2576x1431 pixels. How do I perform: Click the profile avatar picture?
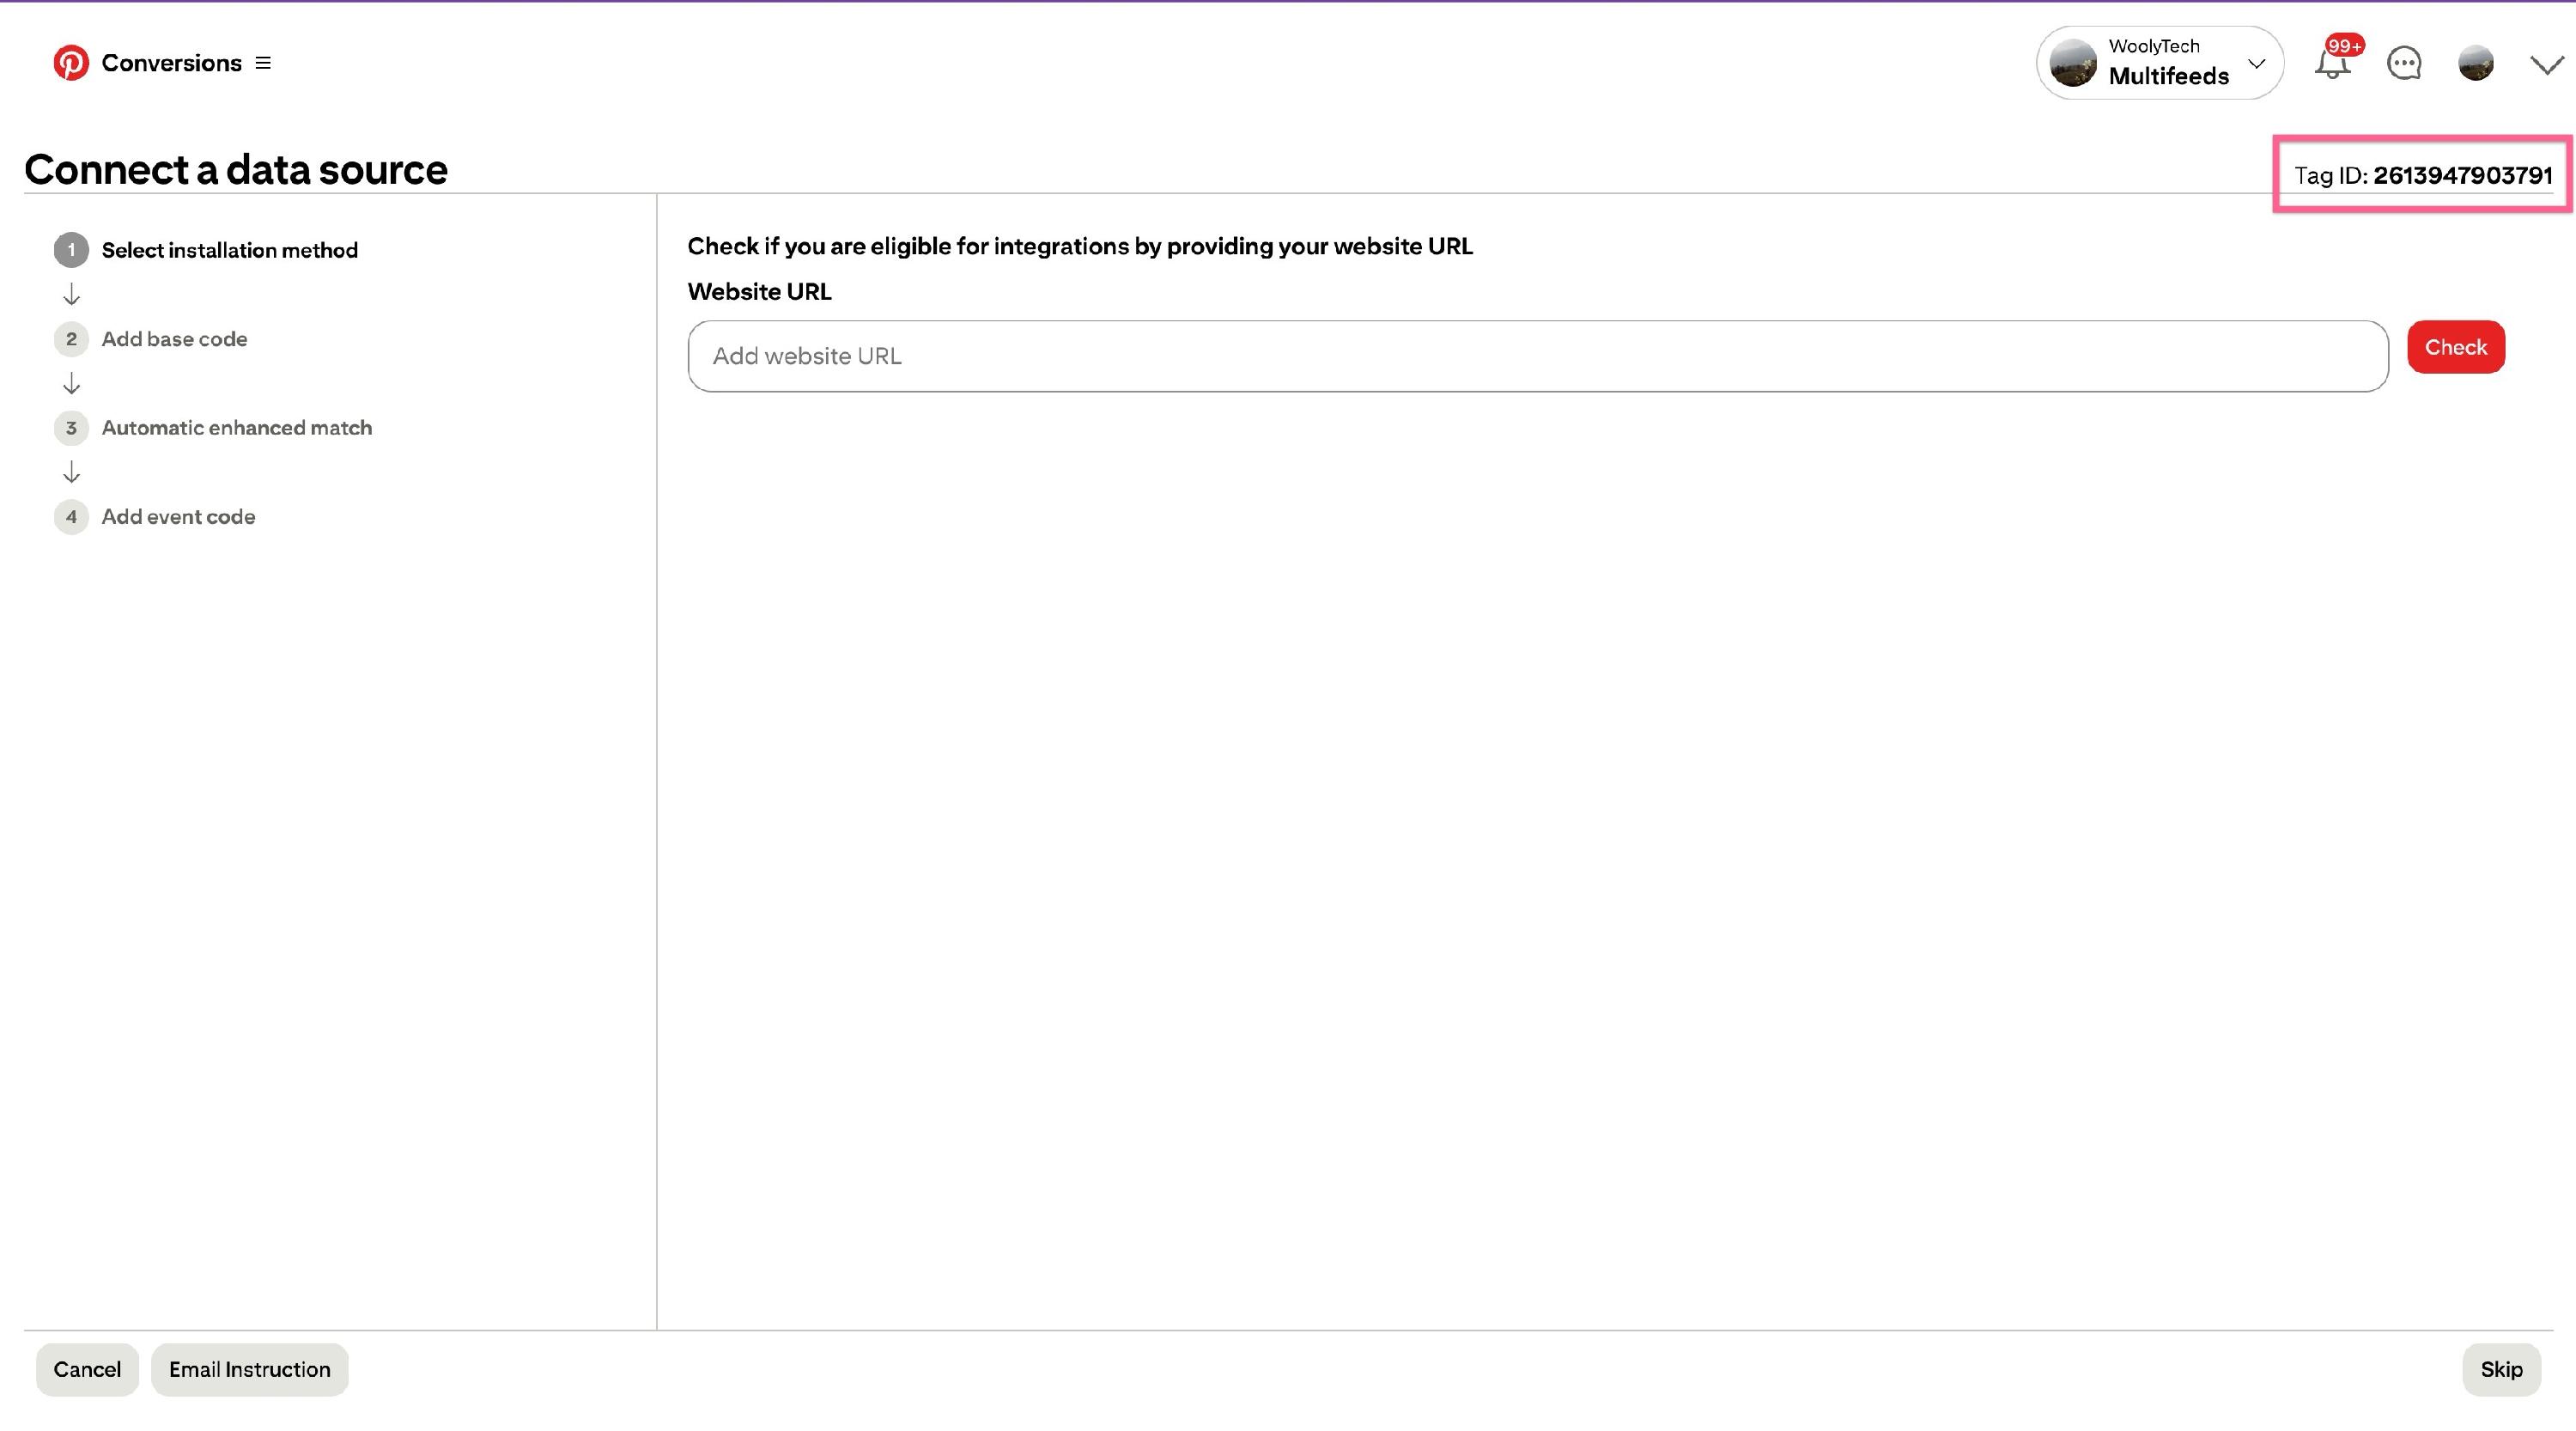tap(2476, 63)
